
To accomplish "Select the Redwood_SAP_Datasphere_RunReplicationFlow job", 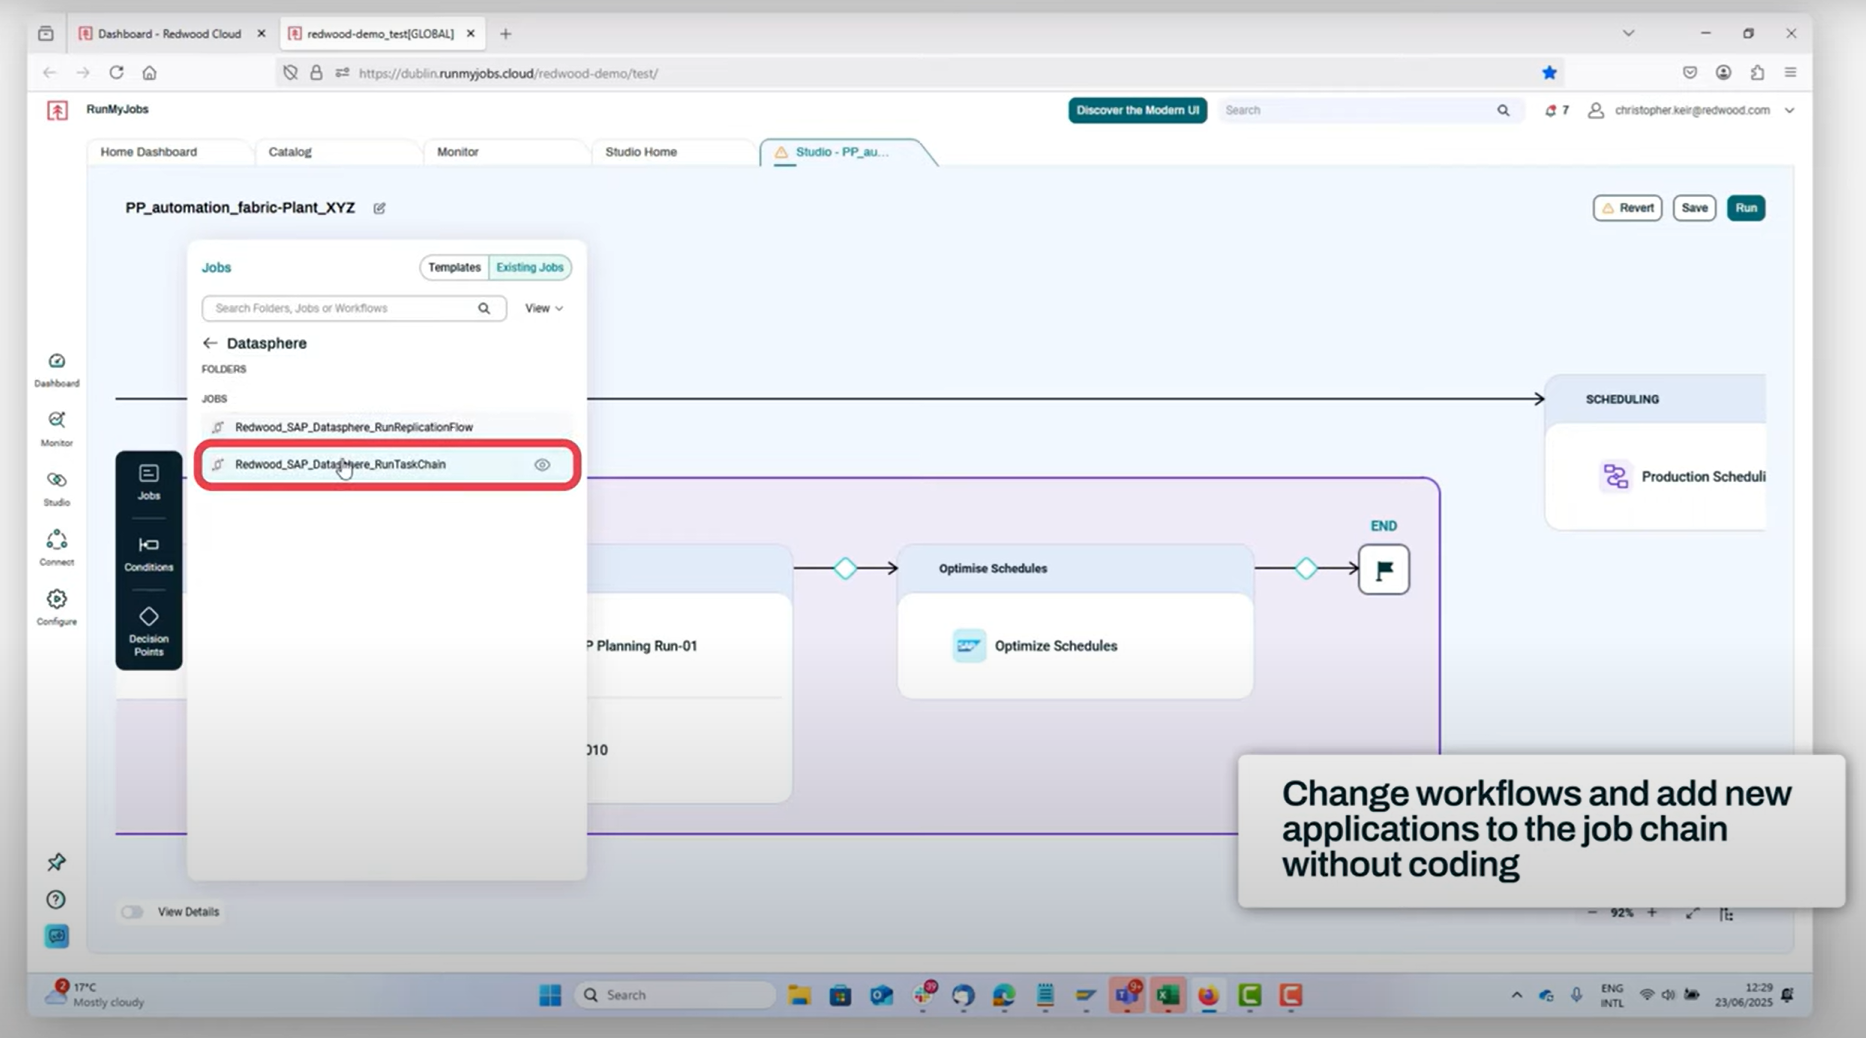I will (x=387, y=427).
